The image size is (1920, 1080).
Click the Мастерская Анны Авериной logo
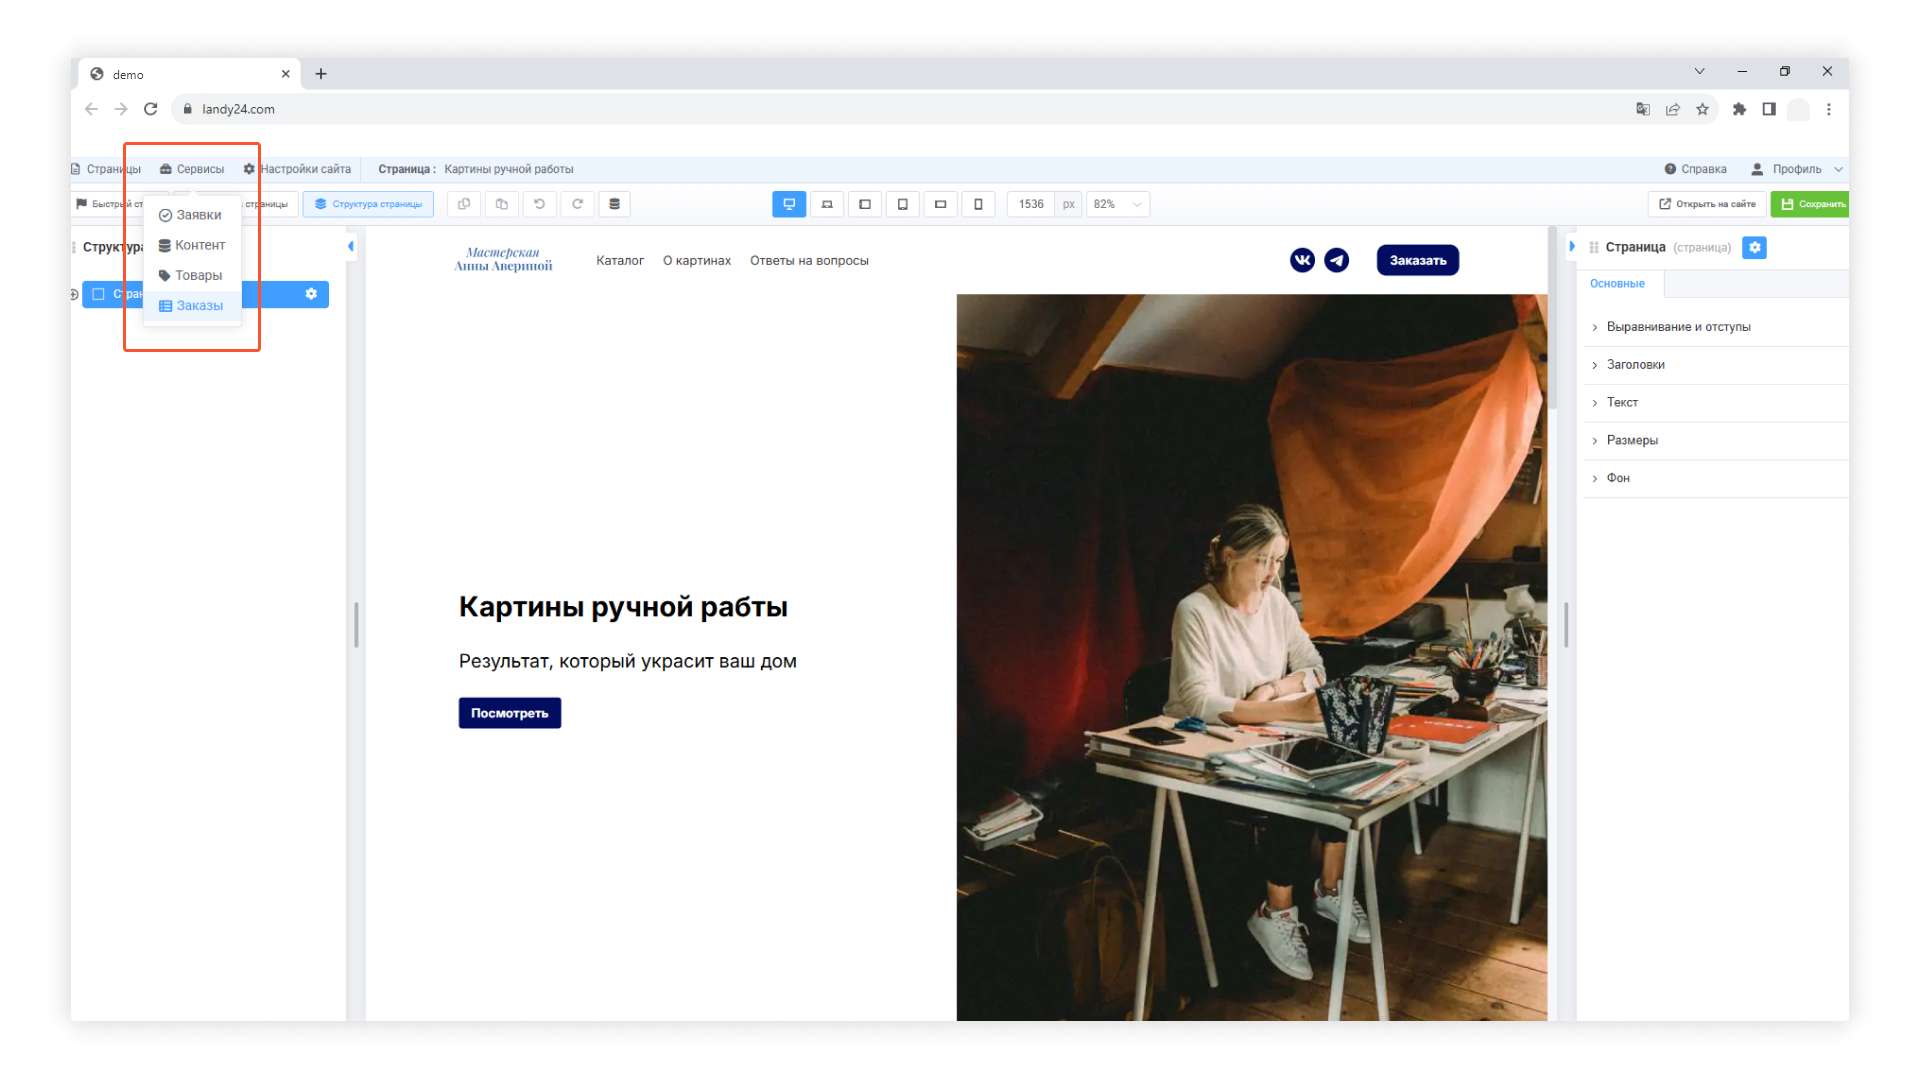tap(503, 260)
